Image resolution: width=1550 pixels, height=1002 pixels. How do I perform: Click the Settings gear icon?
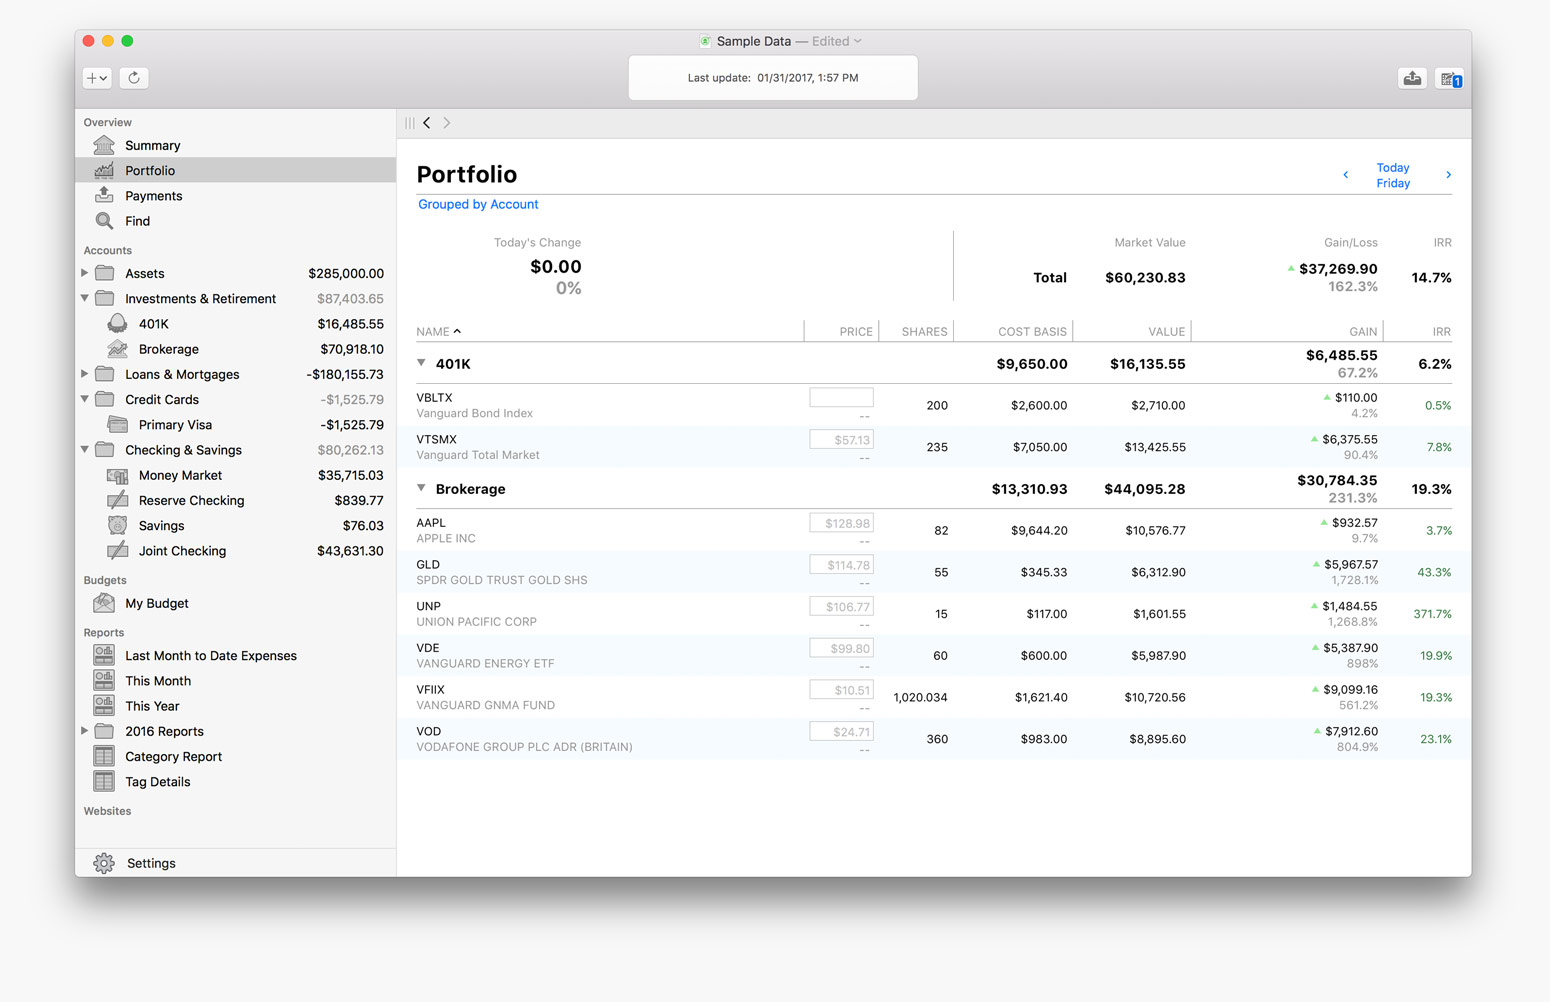click(x=104, y=863)
